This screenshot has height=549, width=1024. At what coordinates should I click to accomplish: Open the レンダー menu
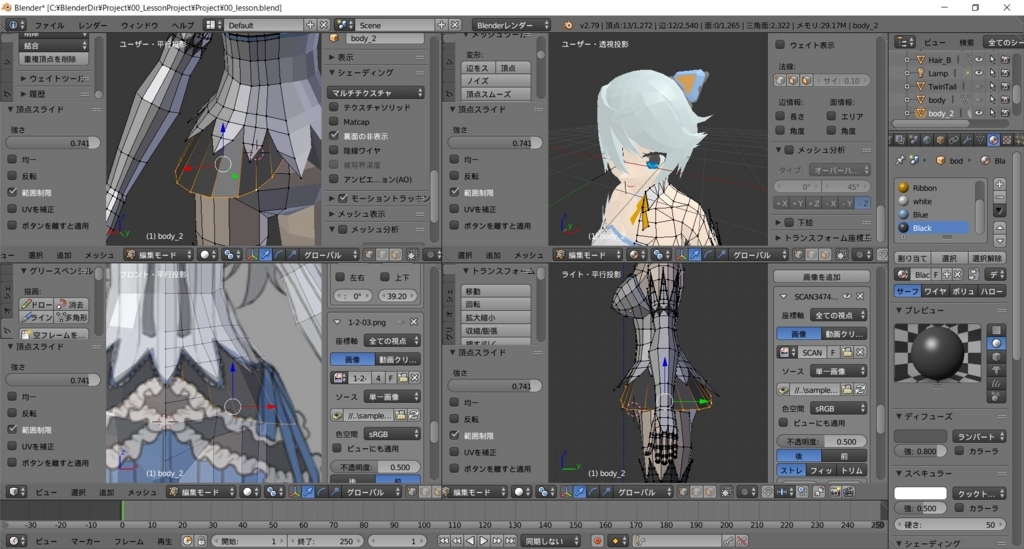93,25
